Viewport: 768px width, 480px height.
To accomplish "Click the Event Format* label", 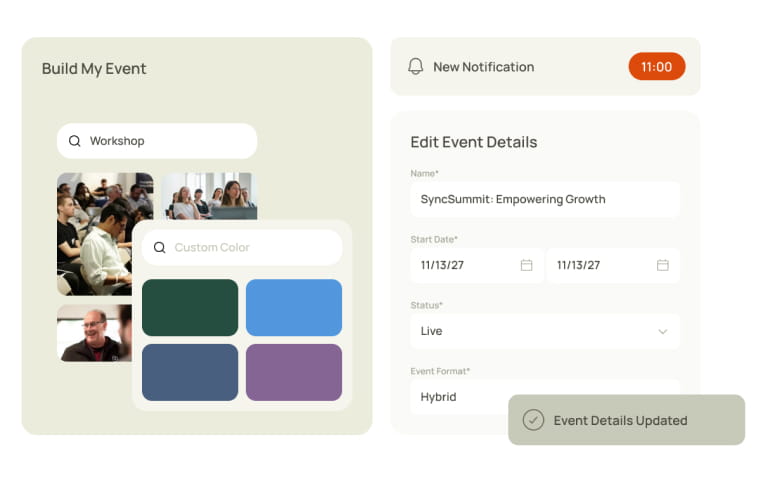I will click(440, 371).
